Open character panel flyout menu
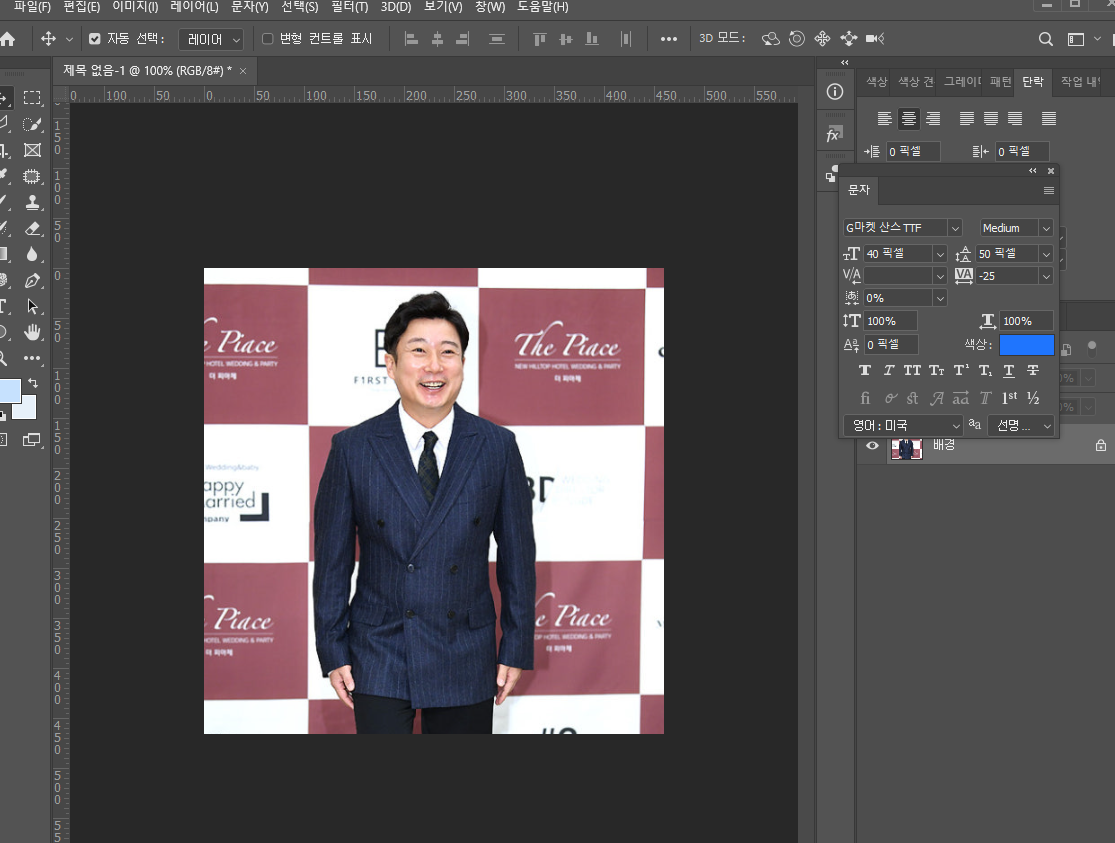1115x843 pixels. click(1048, 191)
